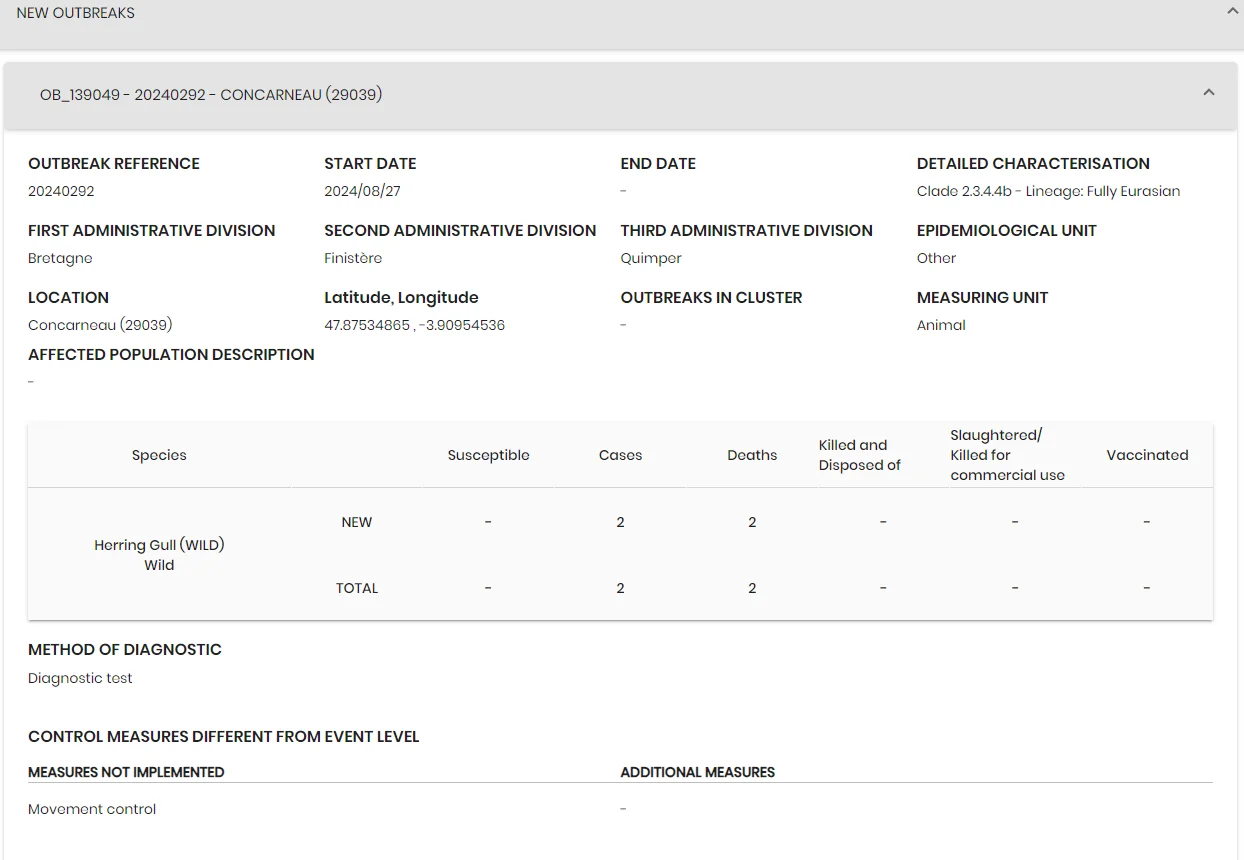Viewport: 1244px width, 860px height.
Task: Click the measuring unit value Animal
Action: [941, 325]
